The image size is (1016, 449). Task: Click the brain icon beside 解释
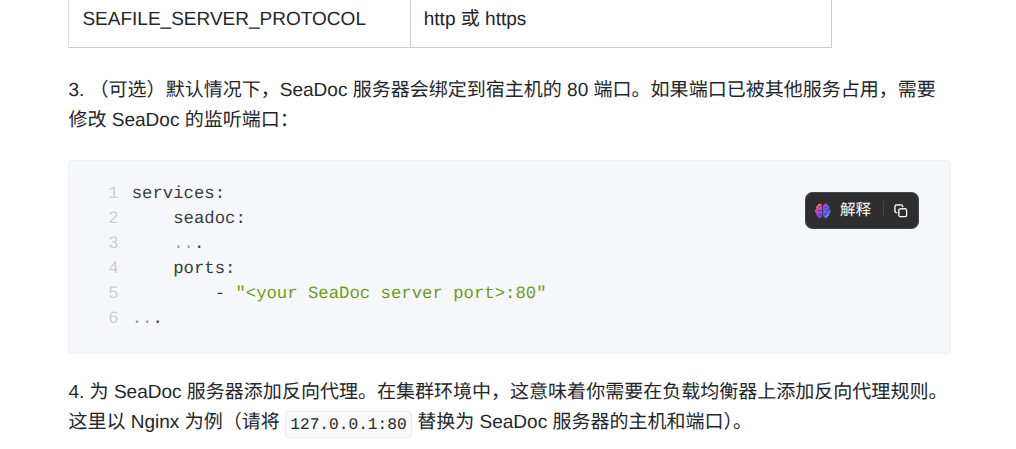823,210
